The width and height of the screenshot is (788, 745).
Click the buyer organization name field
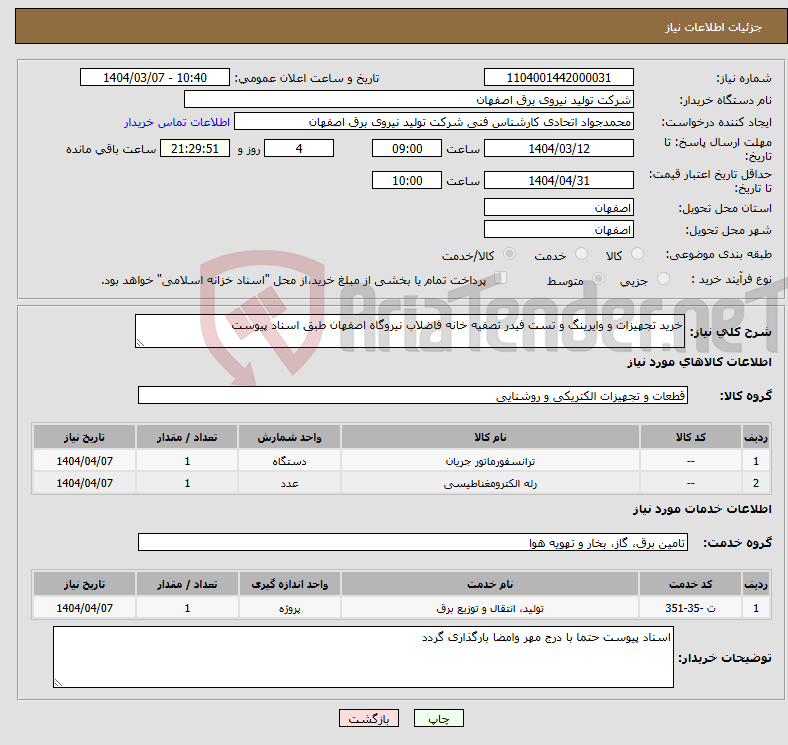pyautogui.click(x=409, y=100)
